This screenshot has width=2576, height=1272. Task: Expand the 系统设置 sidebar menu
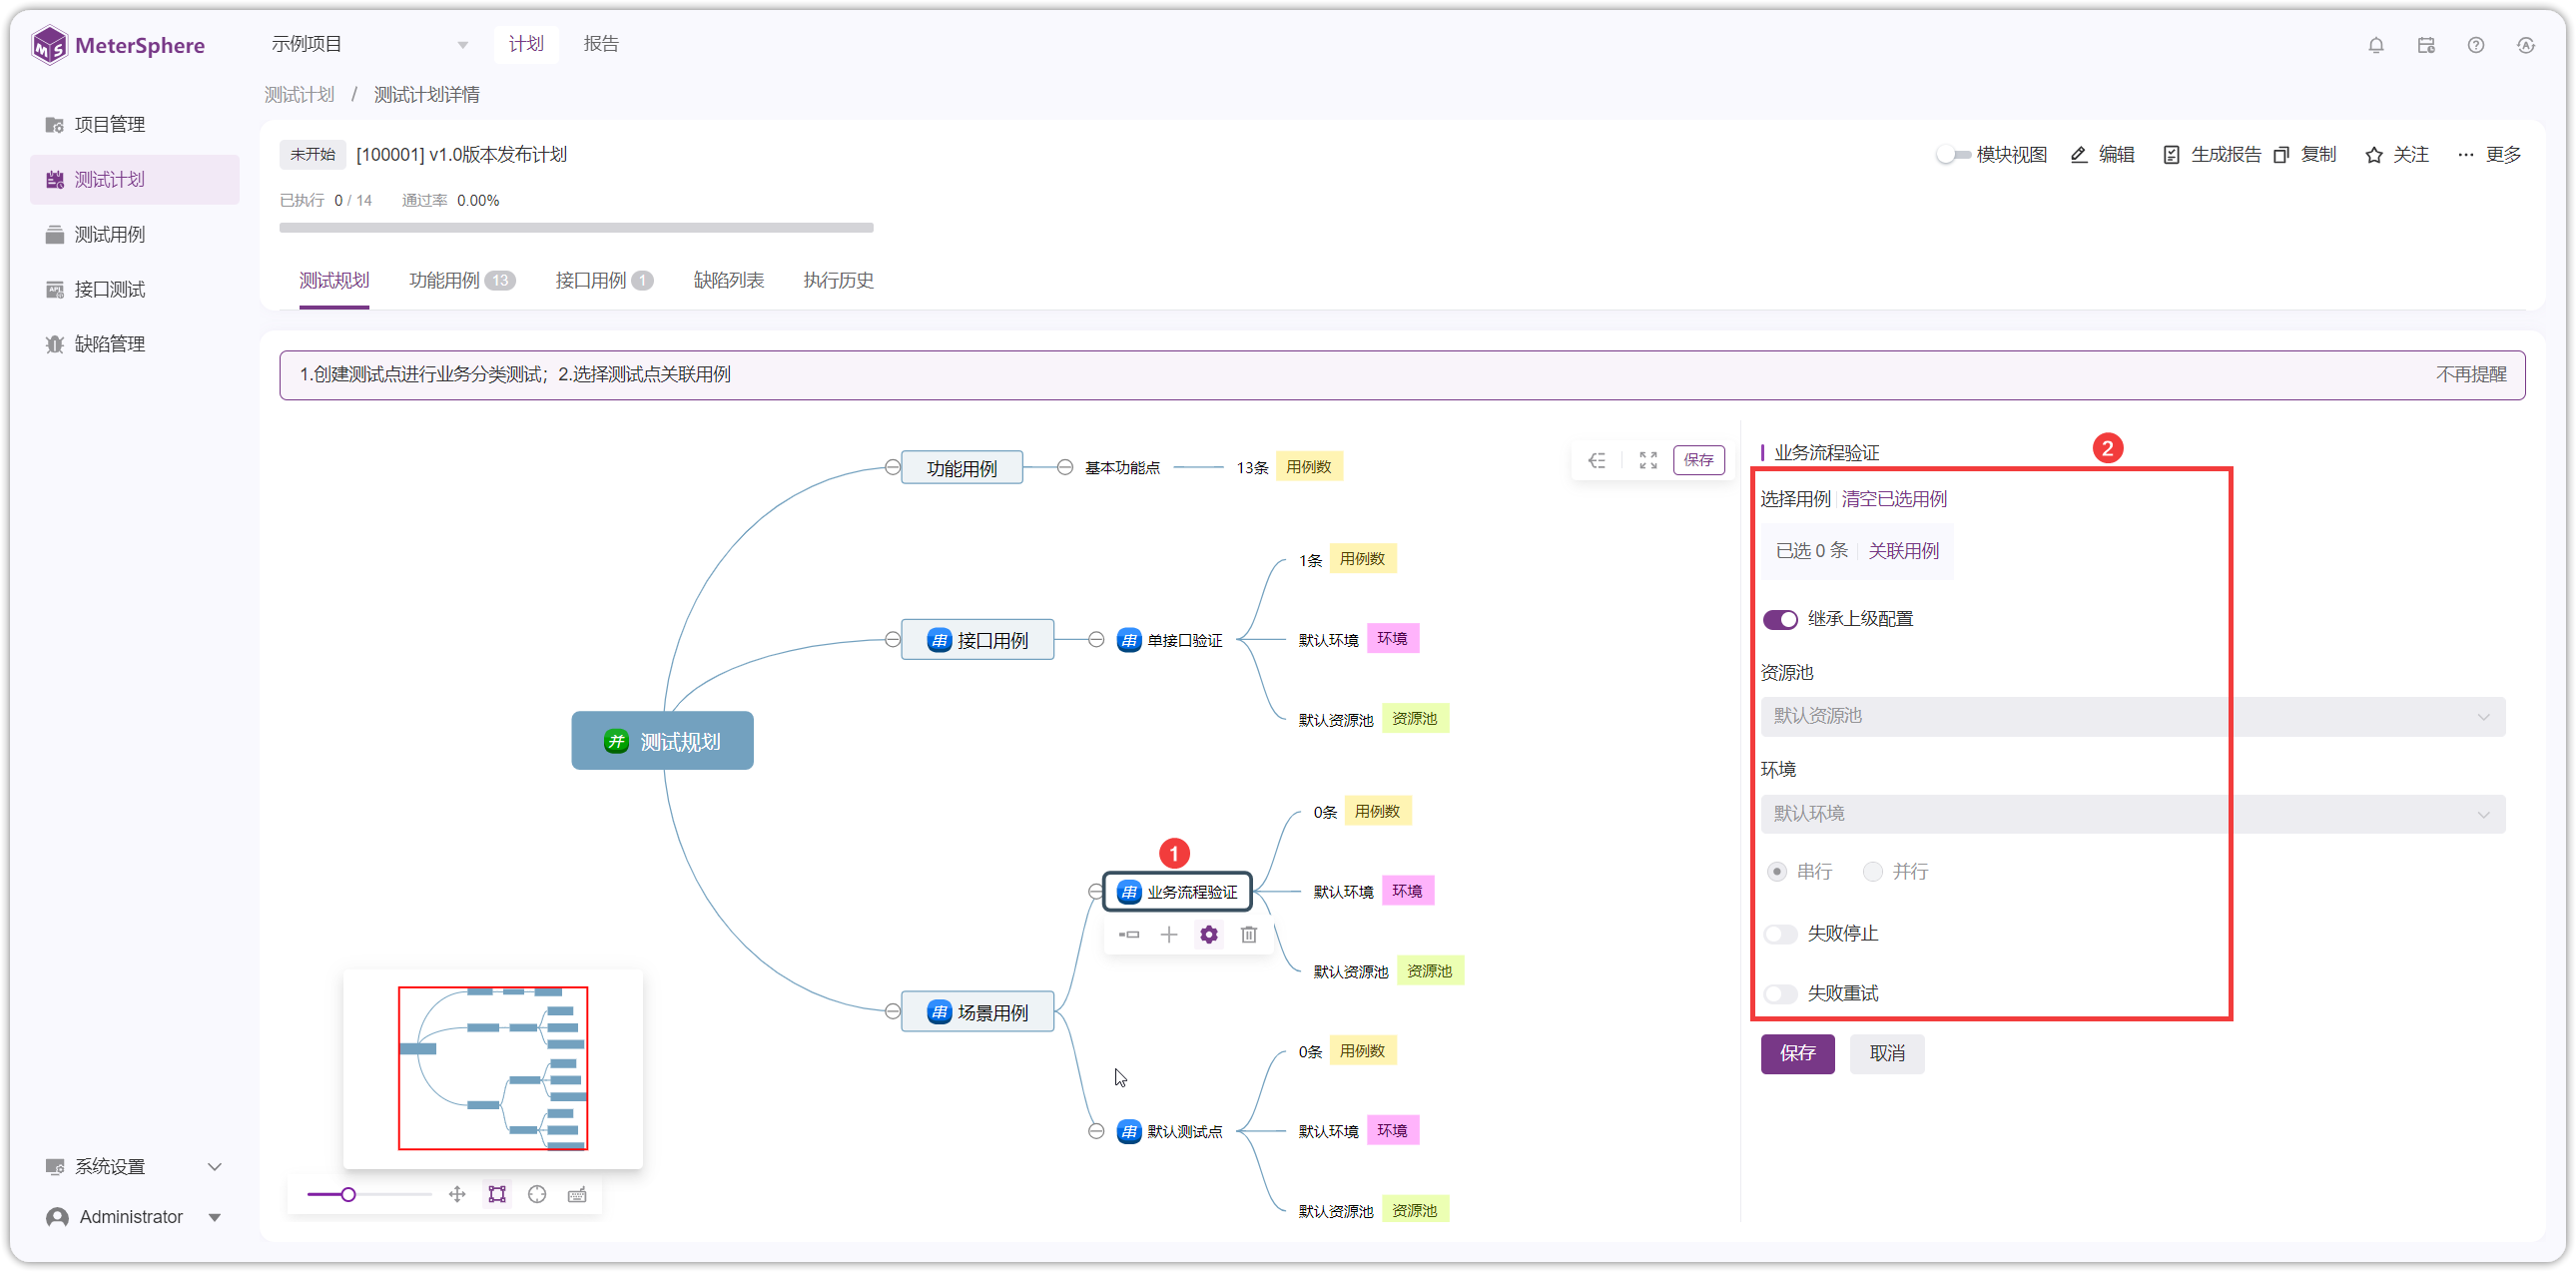(x=133, y=1166)
